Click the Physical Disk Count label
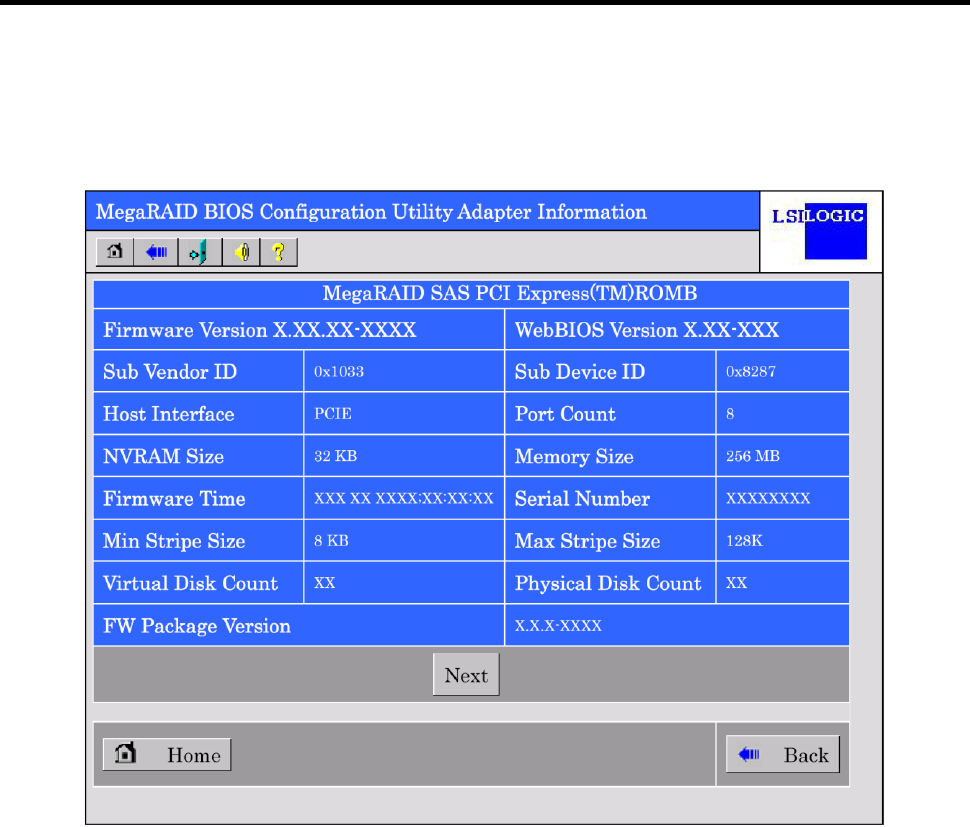This screenshot has height=827, width=970. click(608, 583)
